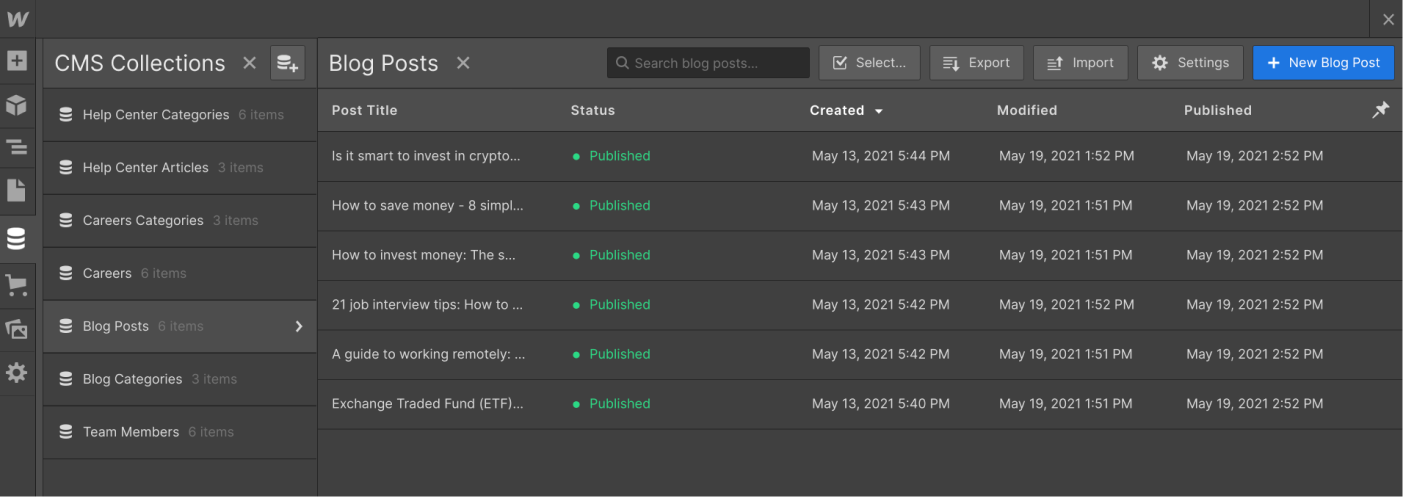
Task: Open the Assets panel icon
Action: click(x=17, y=329)
